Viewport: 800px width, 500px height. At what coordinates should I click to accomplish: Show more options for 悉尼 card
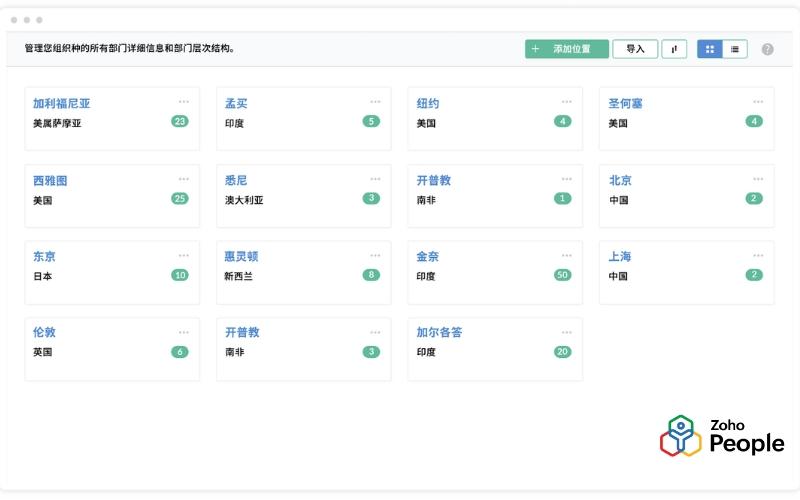pos(375,179)
